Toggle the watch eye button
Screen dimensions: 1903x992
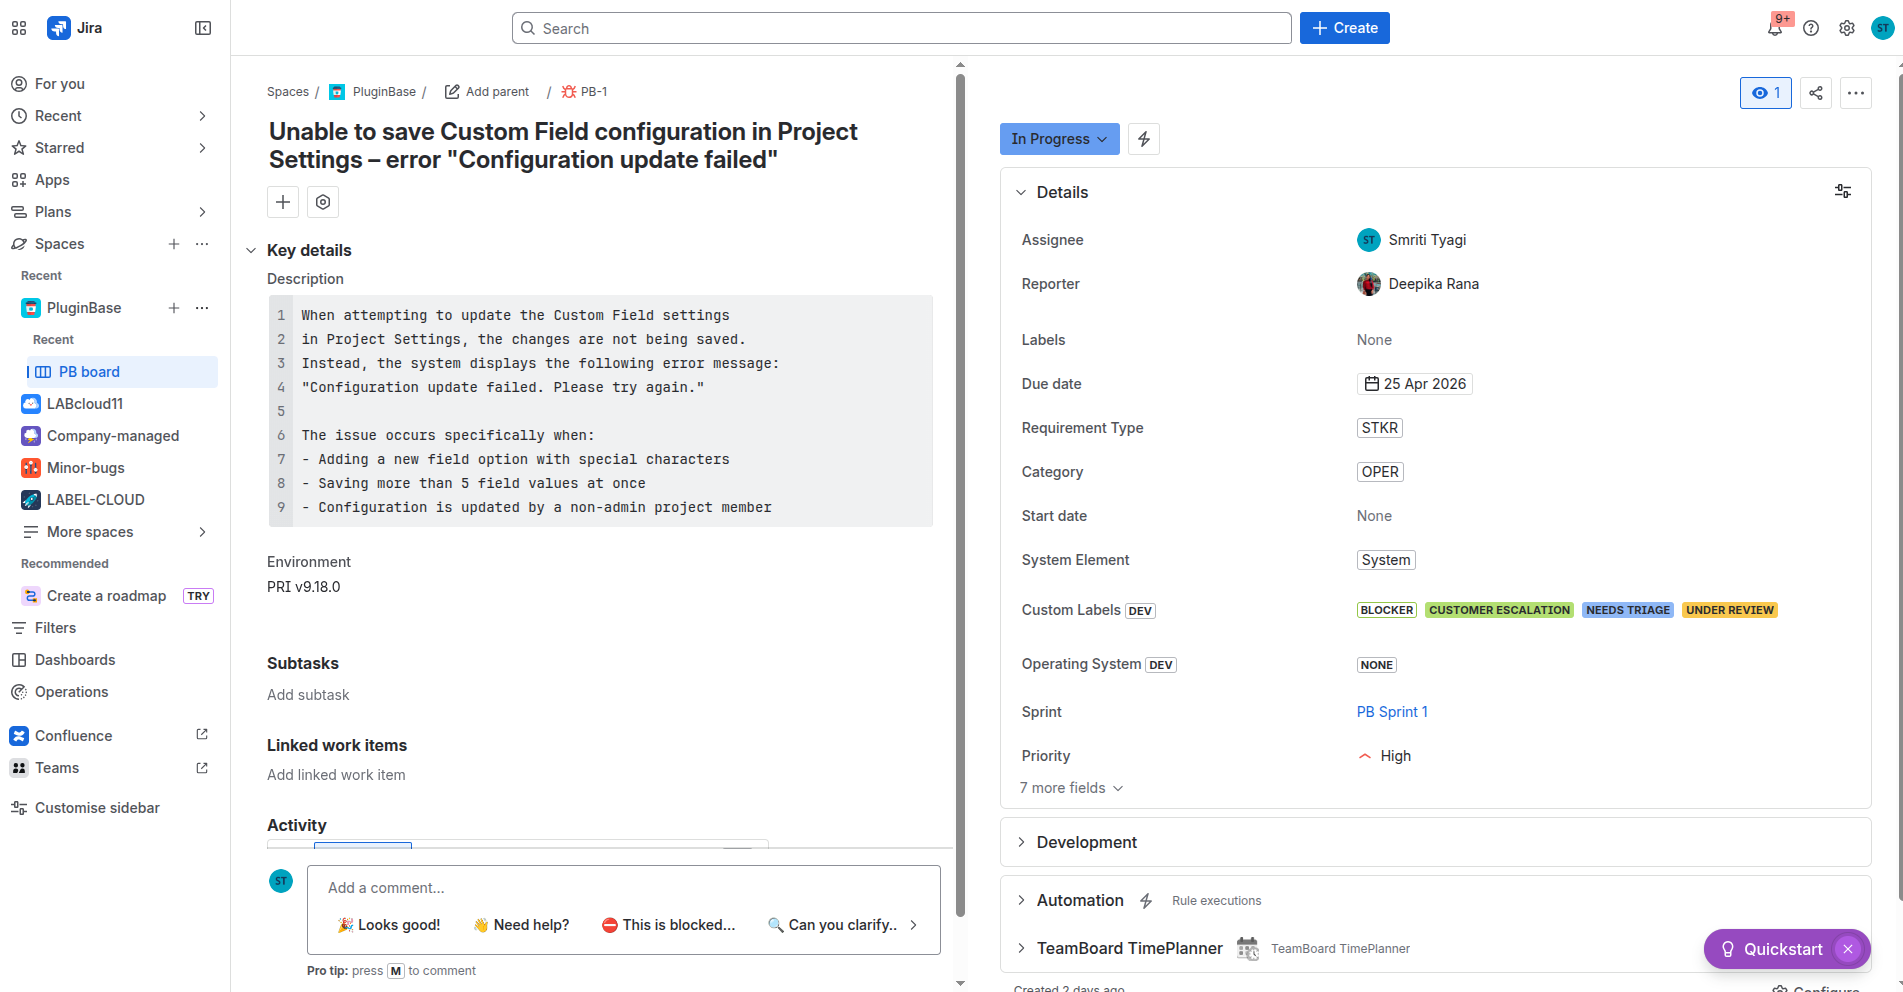point(1766,93)
